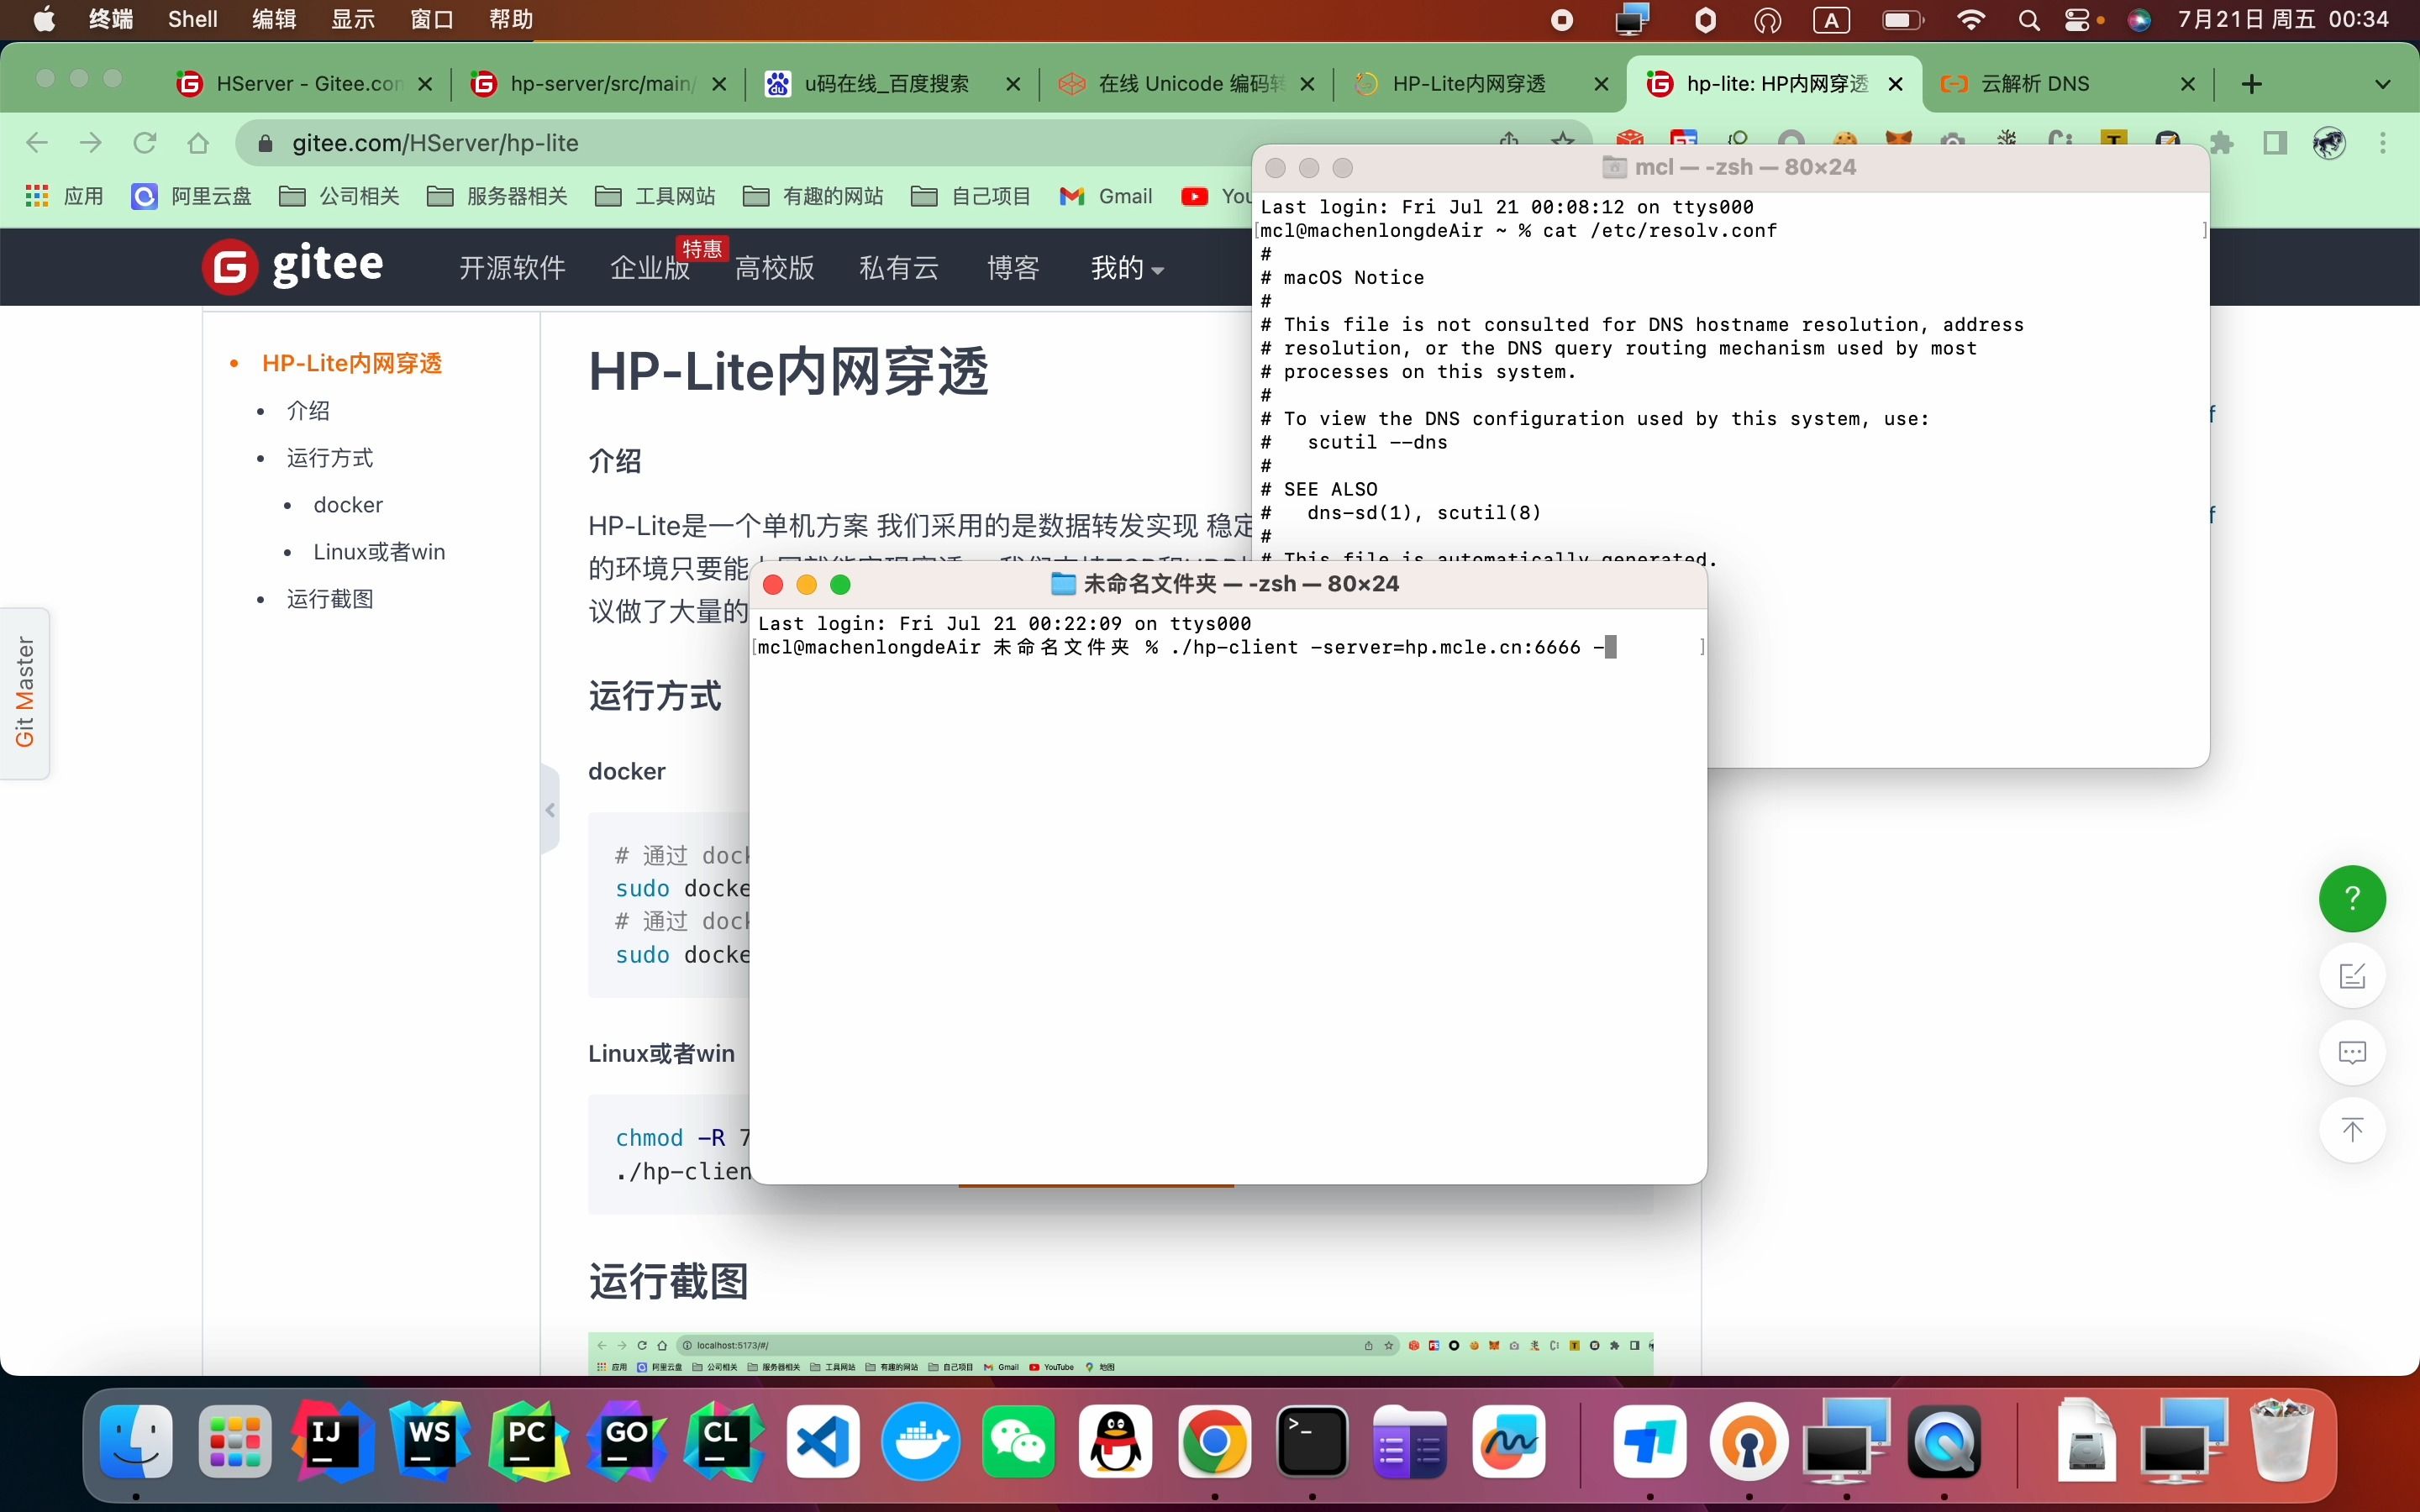Image resolution: width=2420 pixels, height=1512 pixels.
Task: Launch CLion from the dock
Action: click(723, 1441)
